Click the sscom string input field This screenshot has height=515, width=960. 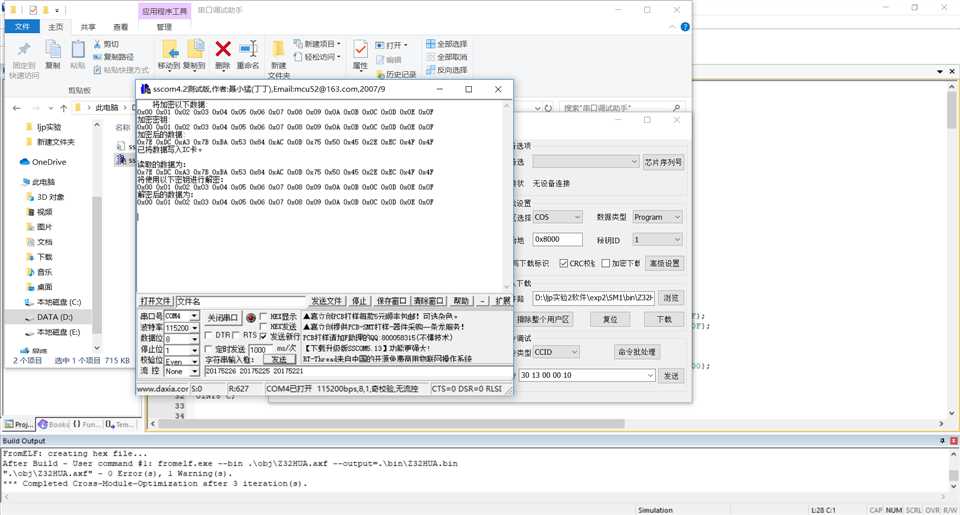pos(358,372)
